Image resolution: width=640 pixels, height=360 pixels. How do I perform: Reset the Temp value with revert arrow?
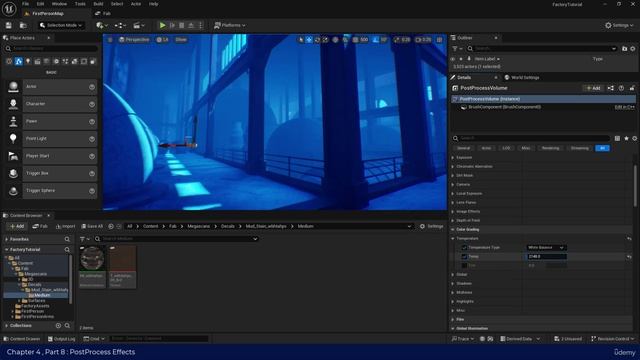[x=629, y=257]
